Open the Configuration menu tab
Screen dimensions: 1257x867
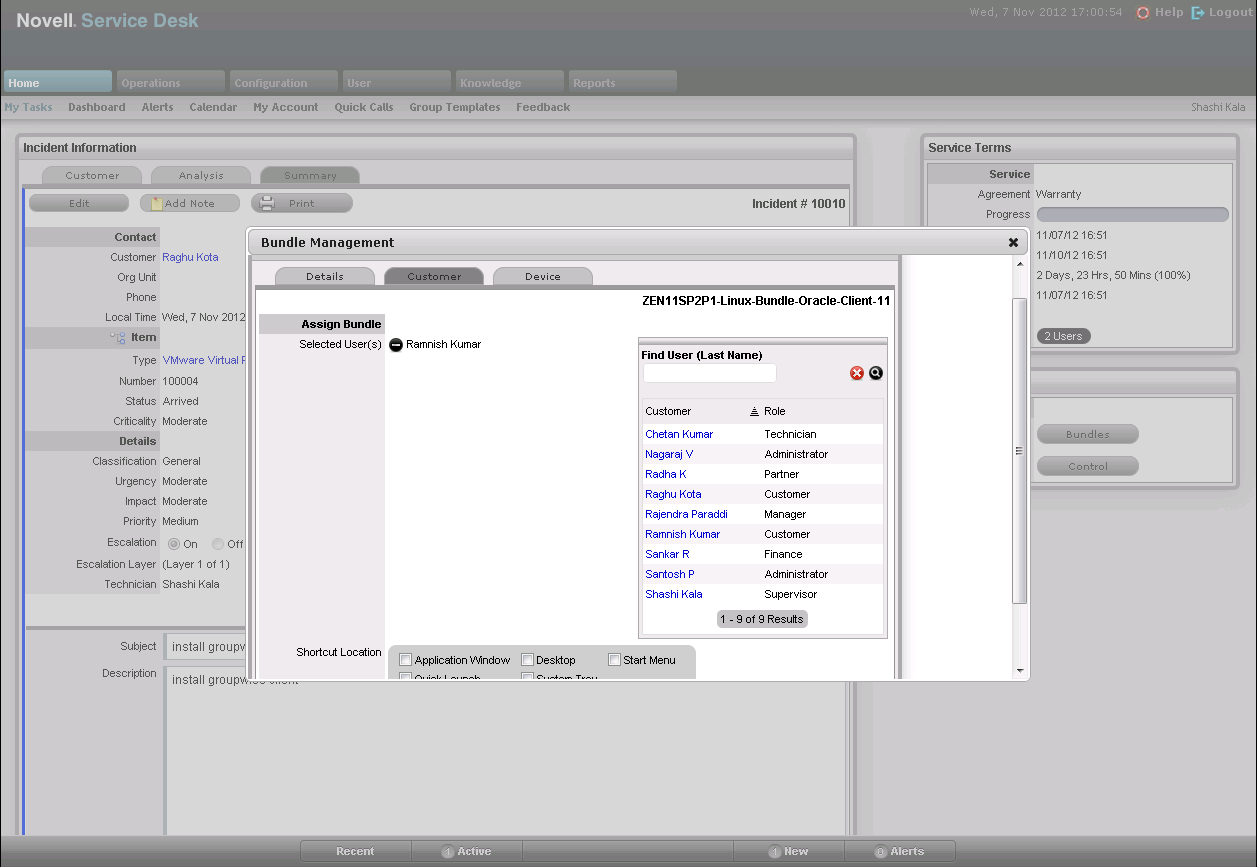(284, 83)
